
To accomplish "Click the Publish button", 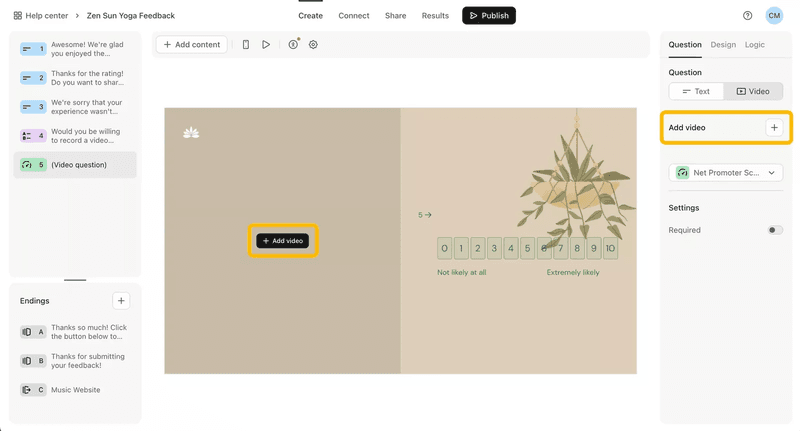I will click(x=488, y=16).
